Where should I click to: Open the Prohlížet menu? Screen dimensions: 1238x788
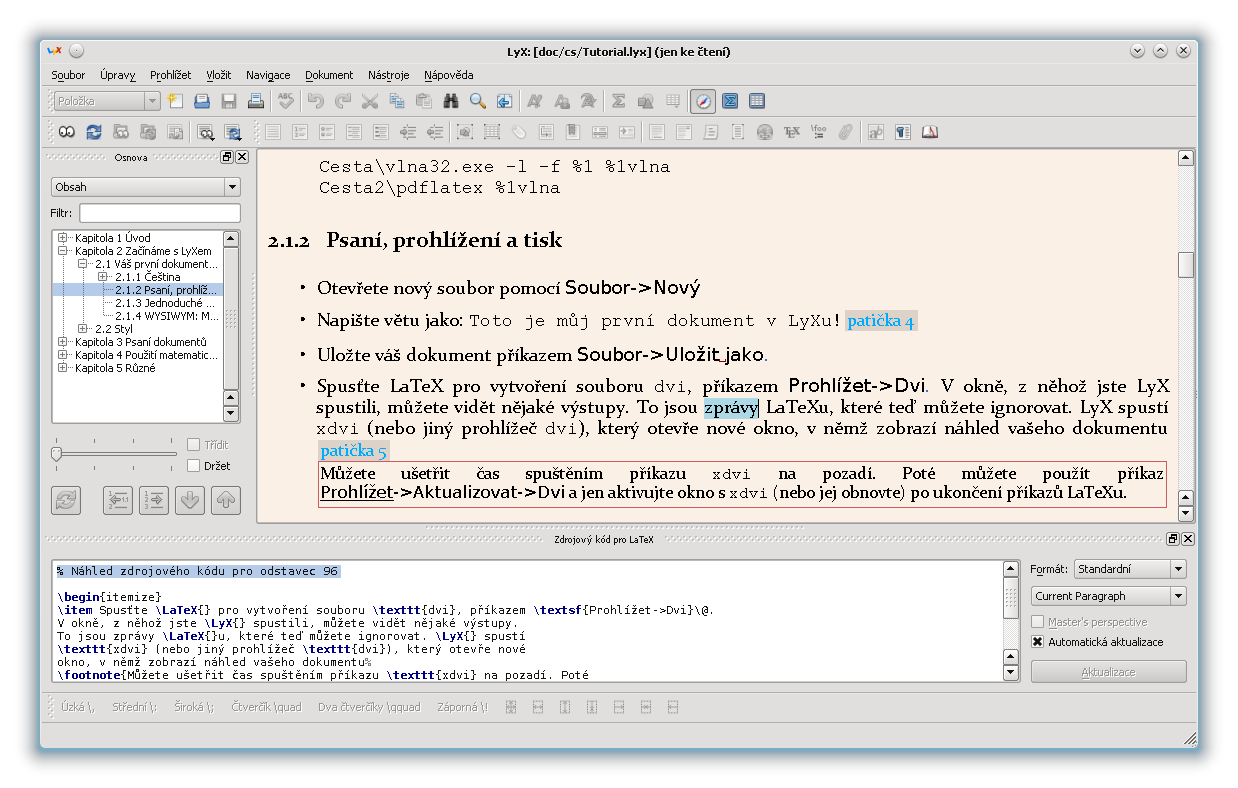click(171, 75)
